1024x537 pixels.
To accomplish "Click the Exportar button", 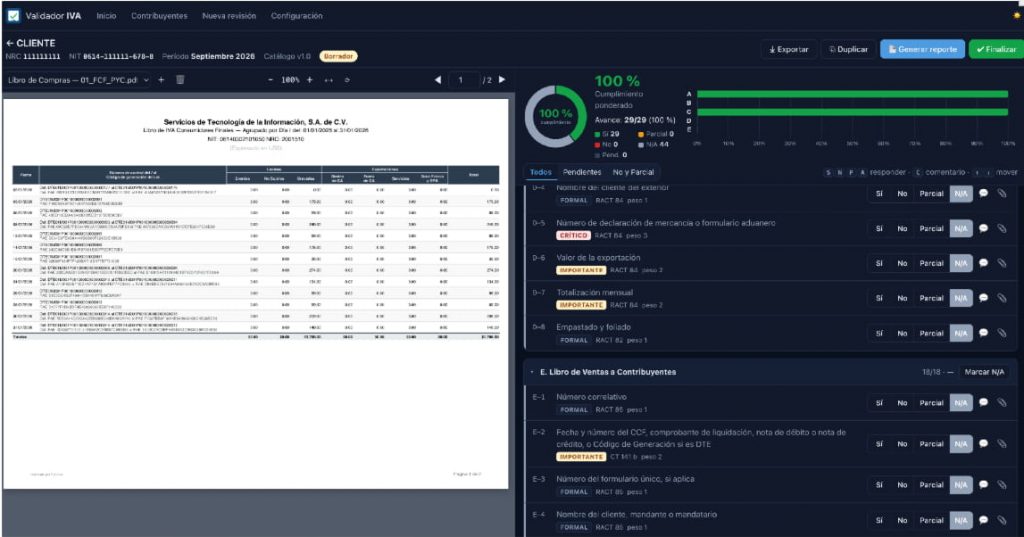I will [789, 49].
